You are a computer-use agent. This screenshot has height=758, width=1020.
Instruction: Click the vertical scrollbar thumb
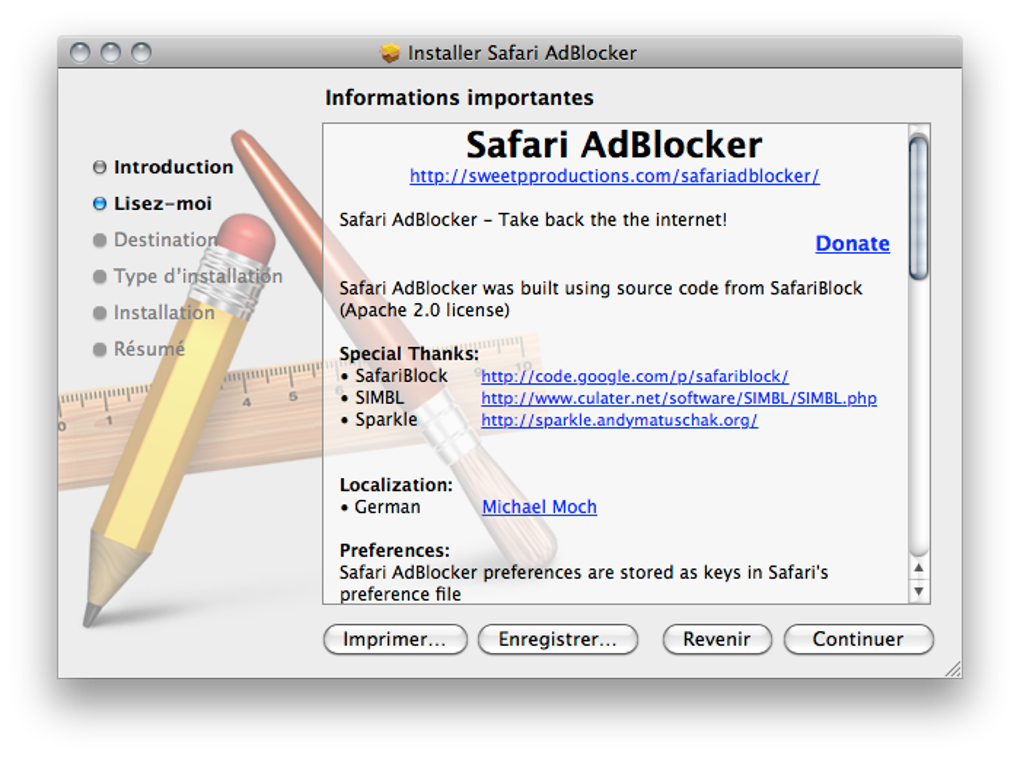(919, 207)
